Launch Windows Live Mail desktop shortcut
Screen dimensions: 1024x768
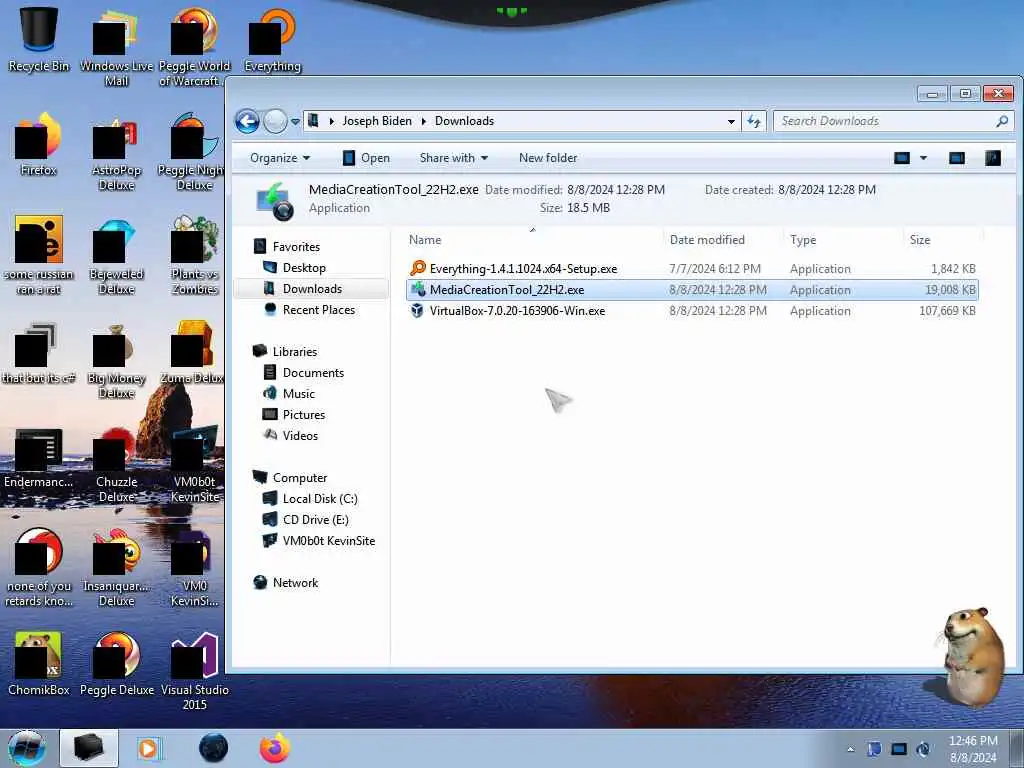point(116,48)
